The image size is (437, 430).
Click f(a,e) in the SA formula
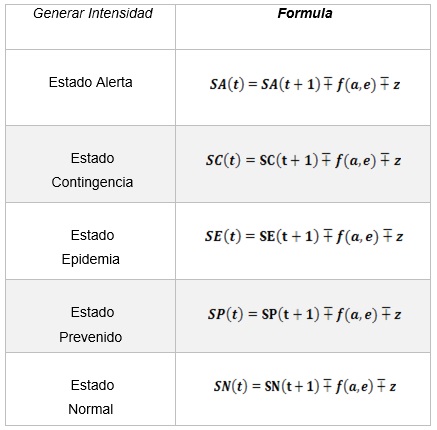(356, 84)
